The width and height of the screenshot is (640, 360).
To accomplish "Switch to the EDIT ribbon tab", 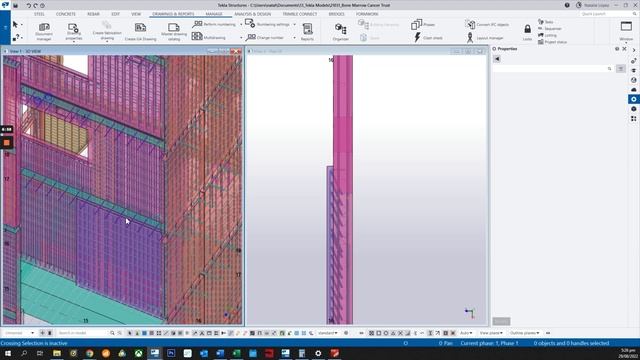I will (116, 14).
